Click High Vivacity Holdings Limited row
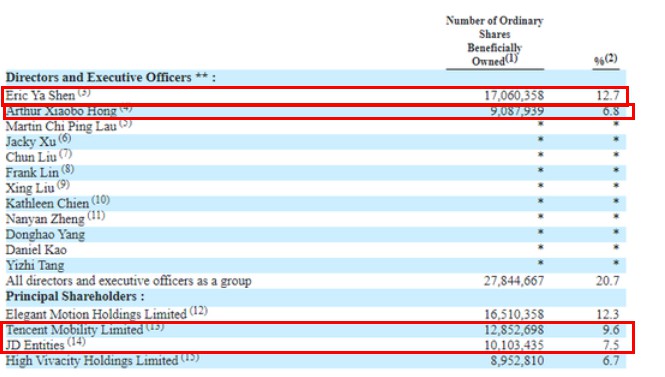665x377 pixels. pos(316,360)
